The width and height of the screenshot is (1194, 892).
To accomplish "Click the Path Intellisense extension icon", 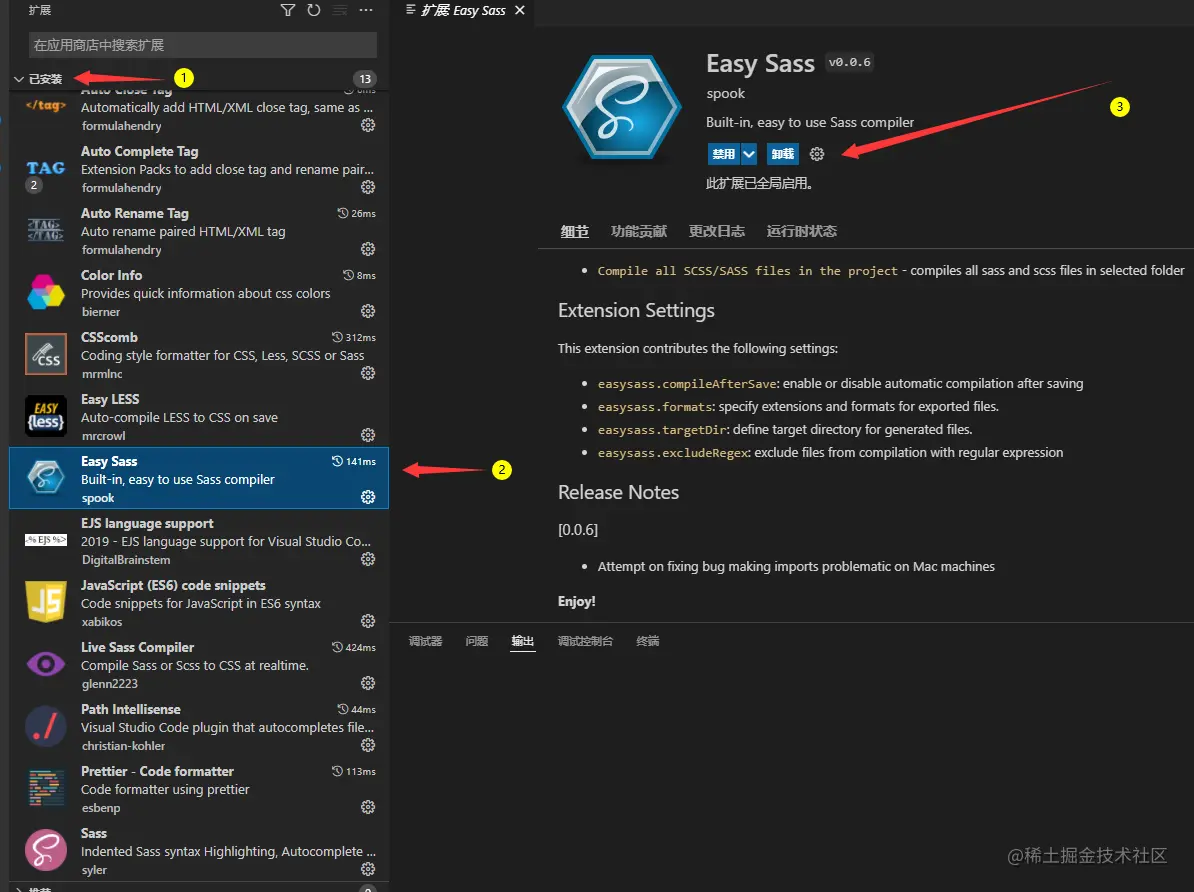I will 46,726.
